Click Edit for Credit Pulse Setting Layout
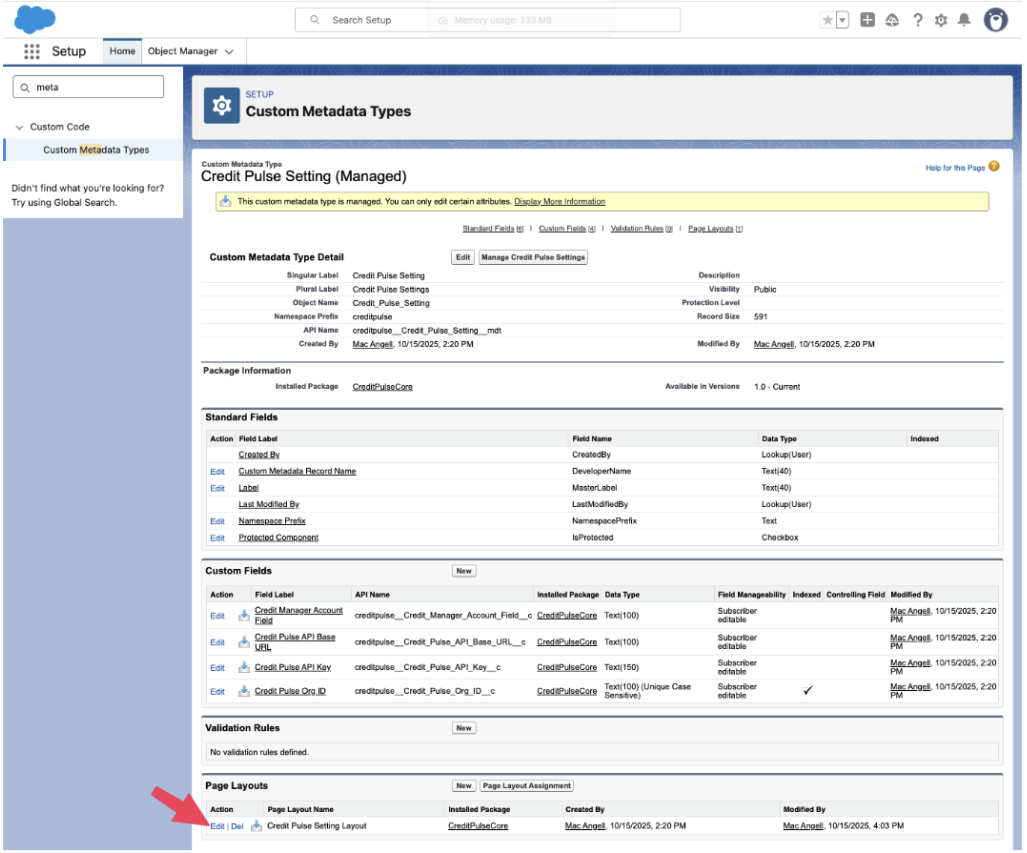Image resolution: width=1027 pixels, height=853 pixels. (217, 826)
